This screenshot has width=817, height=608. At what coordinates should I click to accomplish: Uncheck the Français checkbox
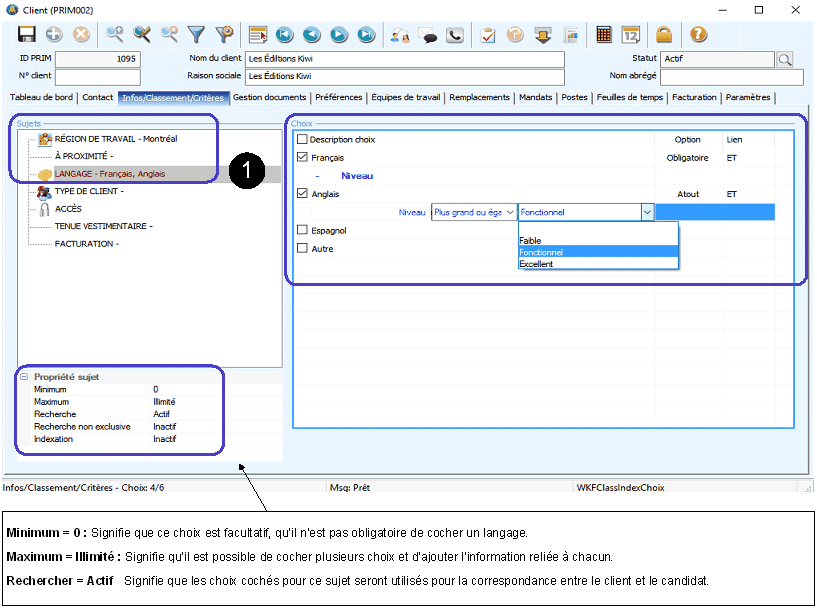coord(303,158)
